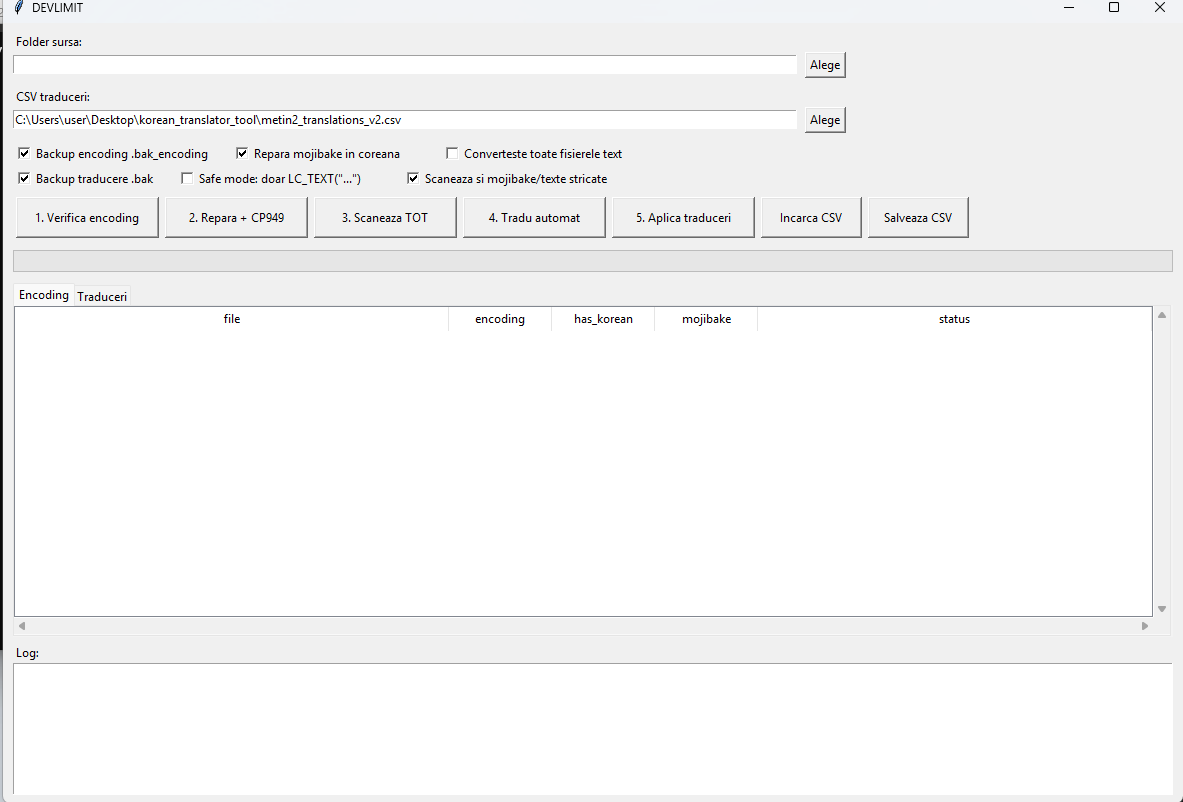Run 1. Verifica encoding
The width and height of the screenshot is (1183, 802).
88,217
